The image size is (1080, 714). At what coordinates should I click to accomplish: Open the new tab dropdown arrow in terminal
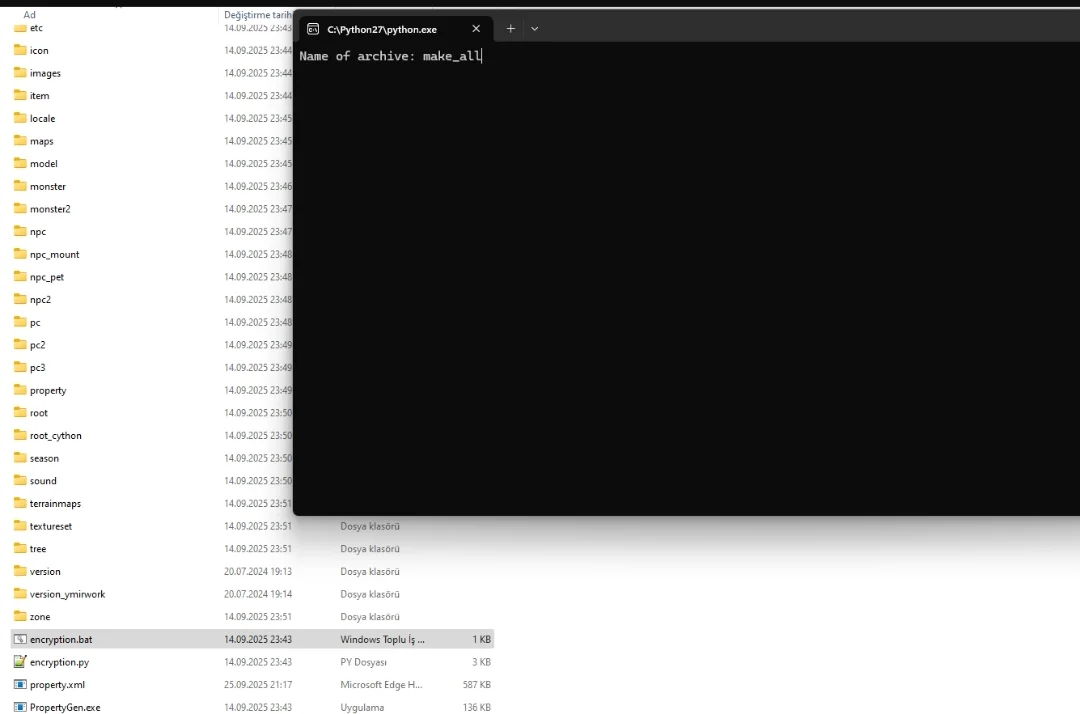(x=534, y=29)
